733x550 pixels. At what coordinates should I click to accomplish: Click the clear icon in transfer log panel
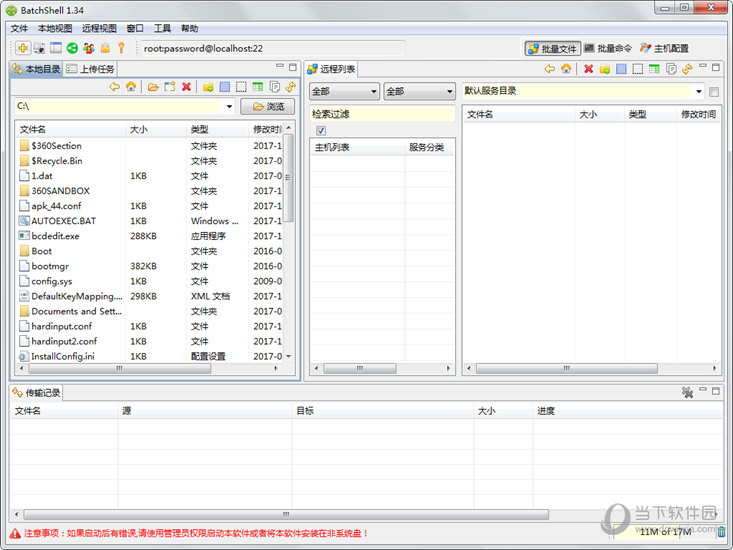687,392
